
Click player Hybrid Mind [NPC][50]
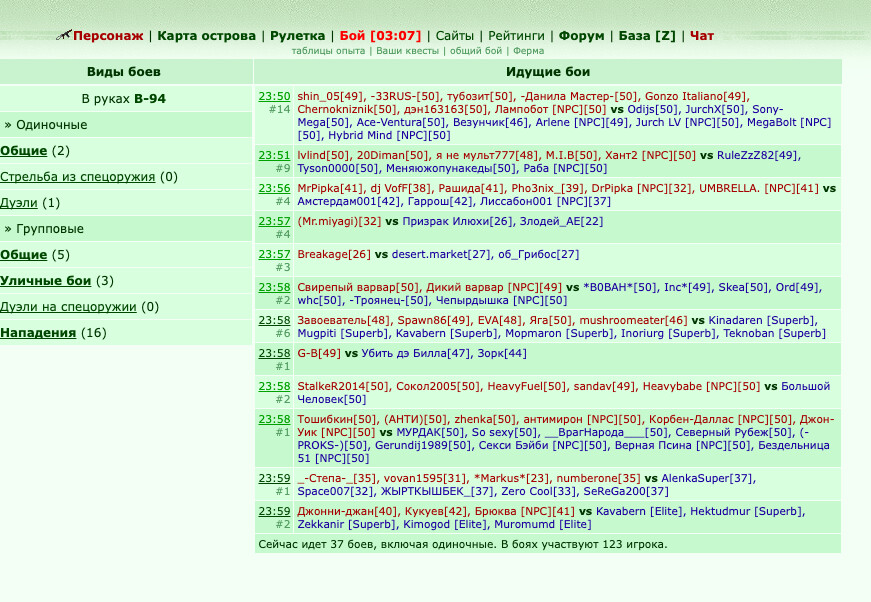click(389, 136)
